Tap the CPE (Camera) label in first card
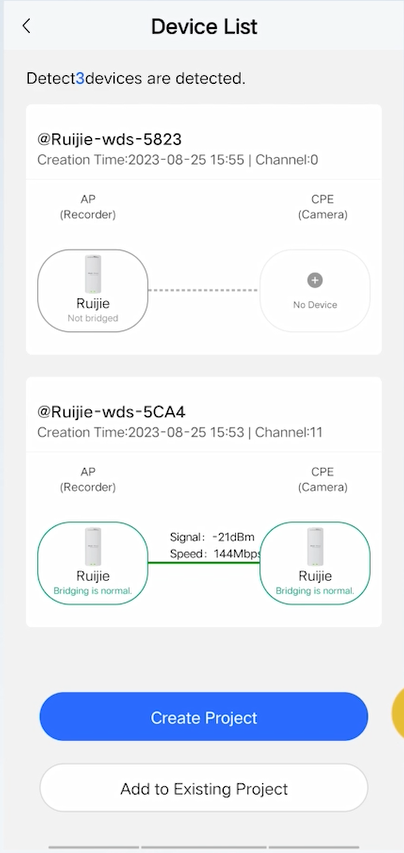This screenshot has width=404, height=853. [322, 207]
